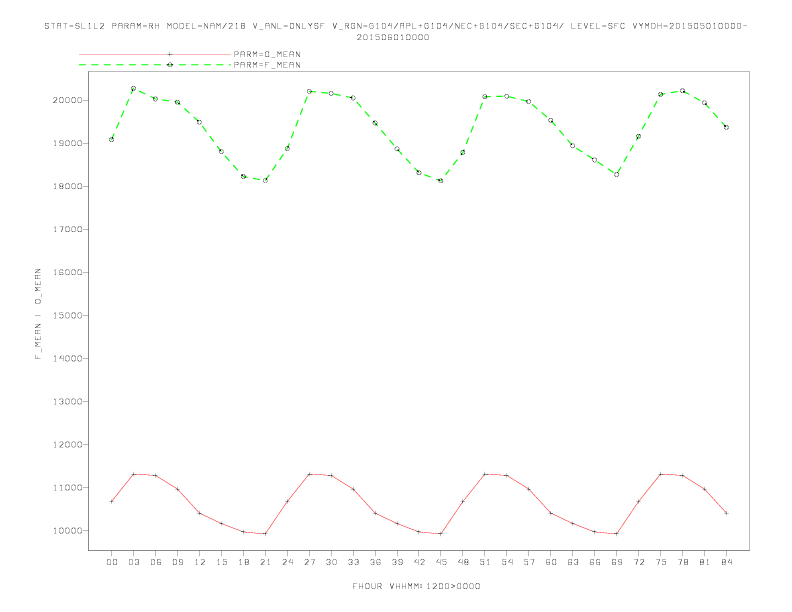Click the 24 forecast hour tick label
This screenshot has width=792, height=612.
(287, 562)
